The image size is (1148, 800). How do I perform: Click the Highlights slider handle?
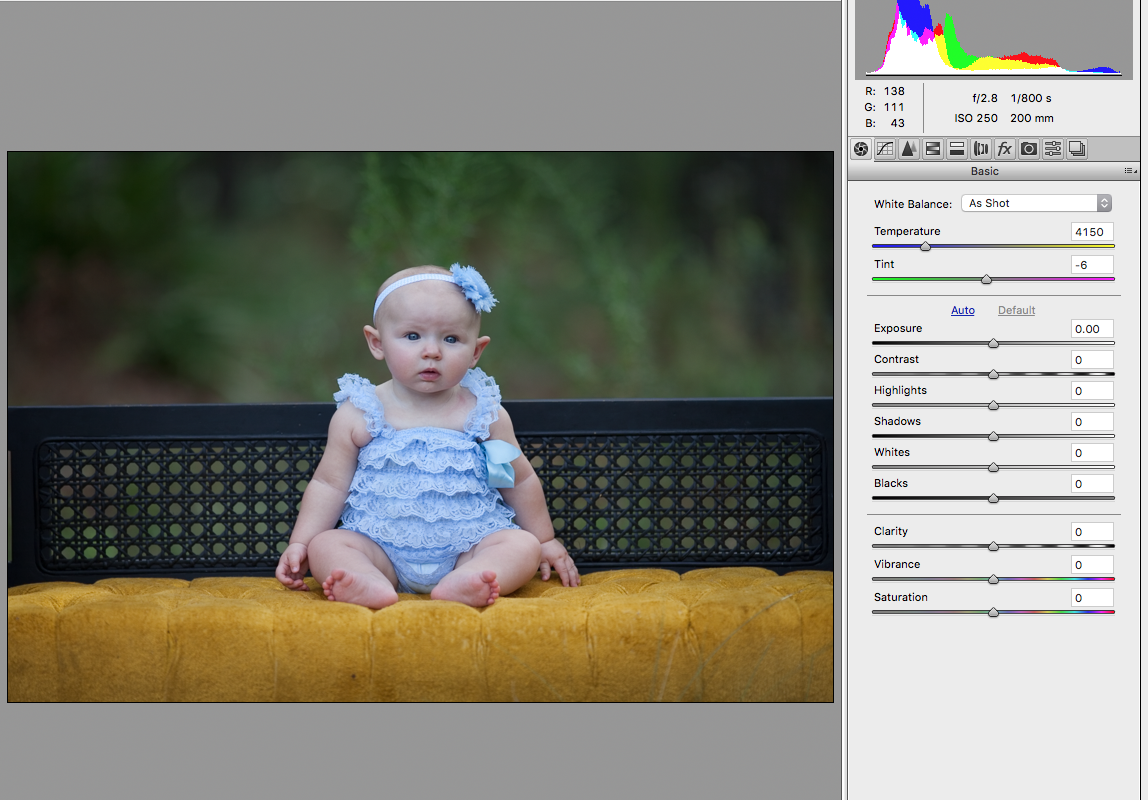(994, 405)
